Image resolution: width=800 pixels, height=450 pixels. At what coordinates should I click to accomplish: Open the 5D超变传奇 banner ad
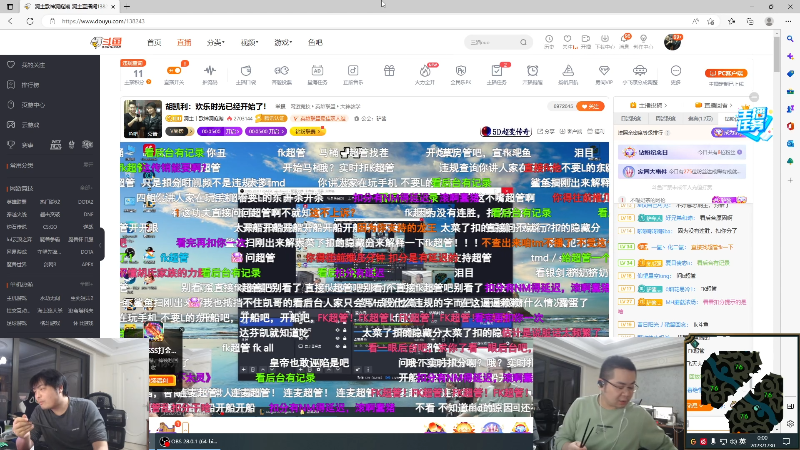click(506, 131)
